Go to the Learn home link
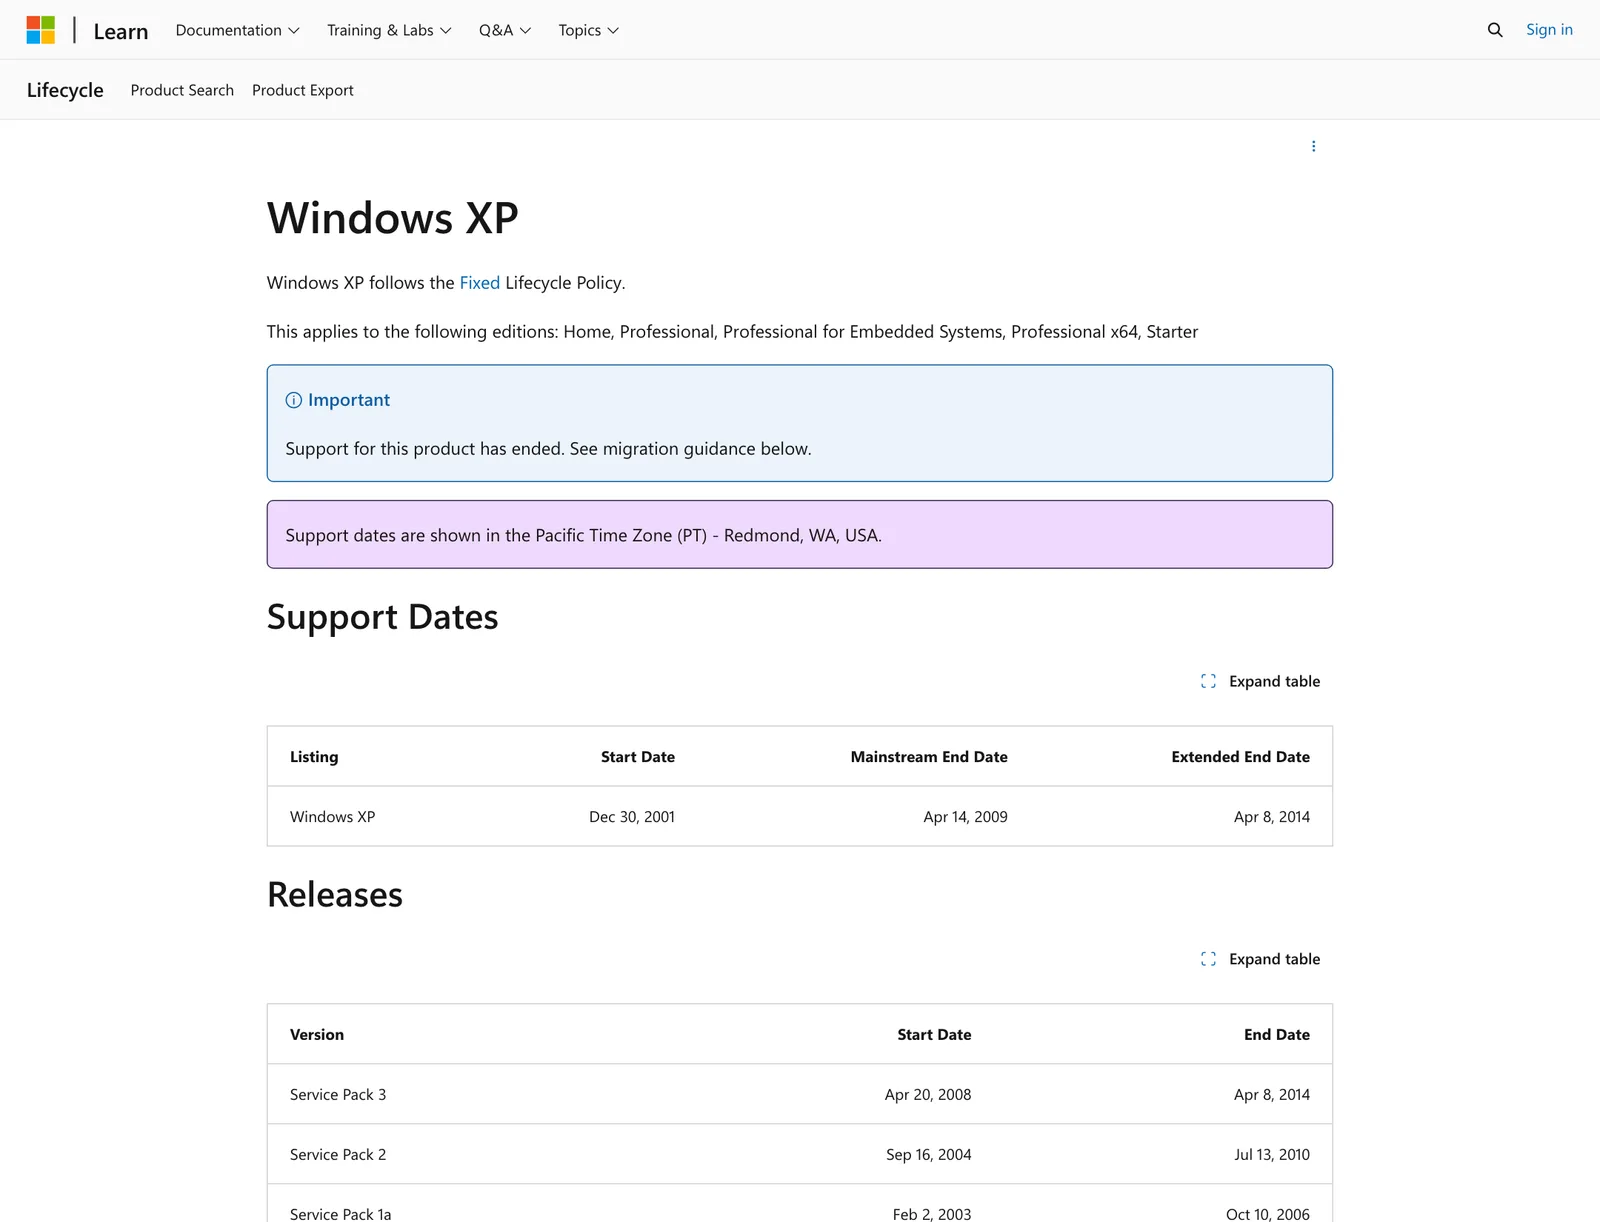Screen dimensions: 1600x1222 click(121, 31)
